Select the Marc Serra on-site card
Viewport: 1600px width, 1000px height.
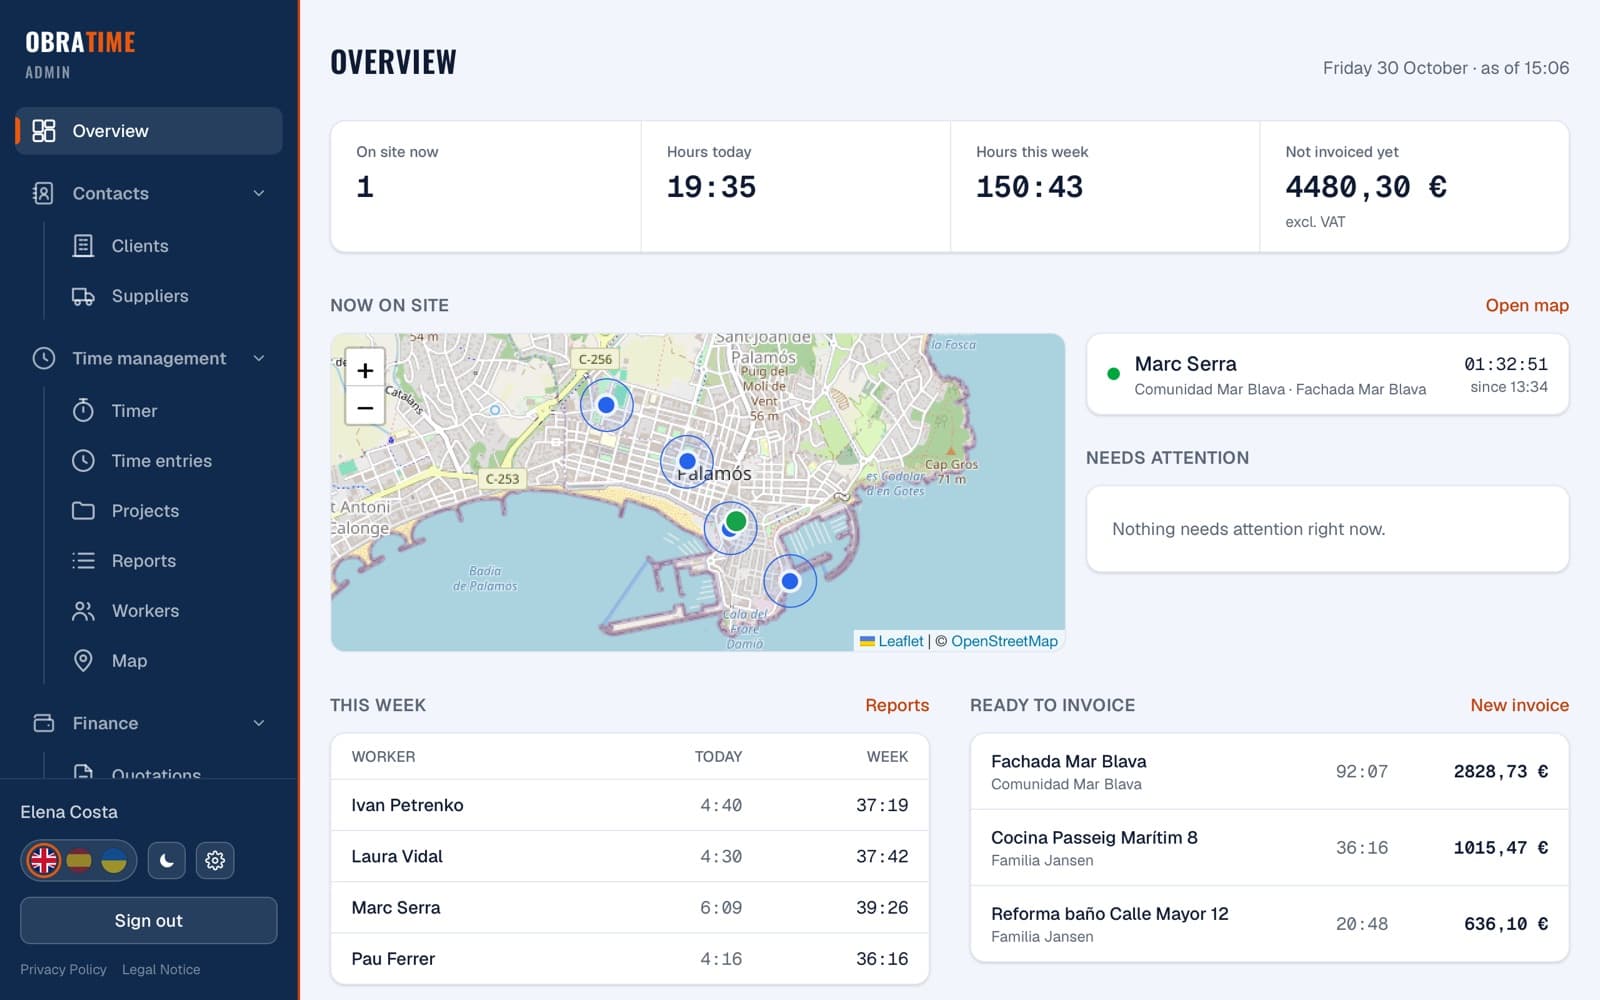coord(1327,374)
